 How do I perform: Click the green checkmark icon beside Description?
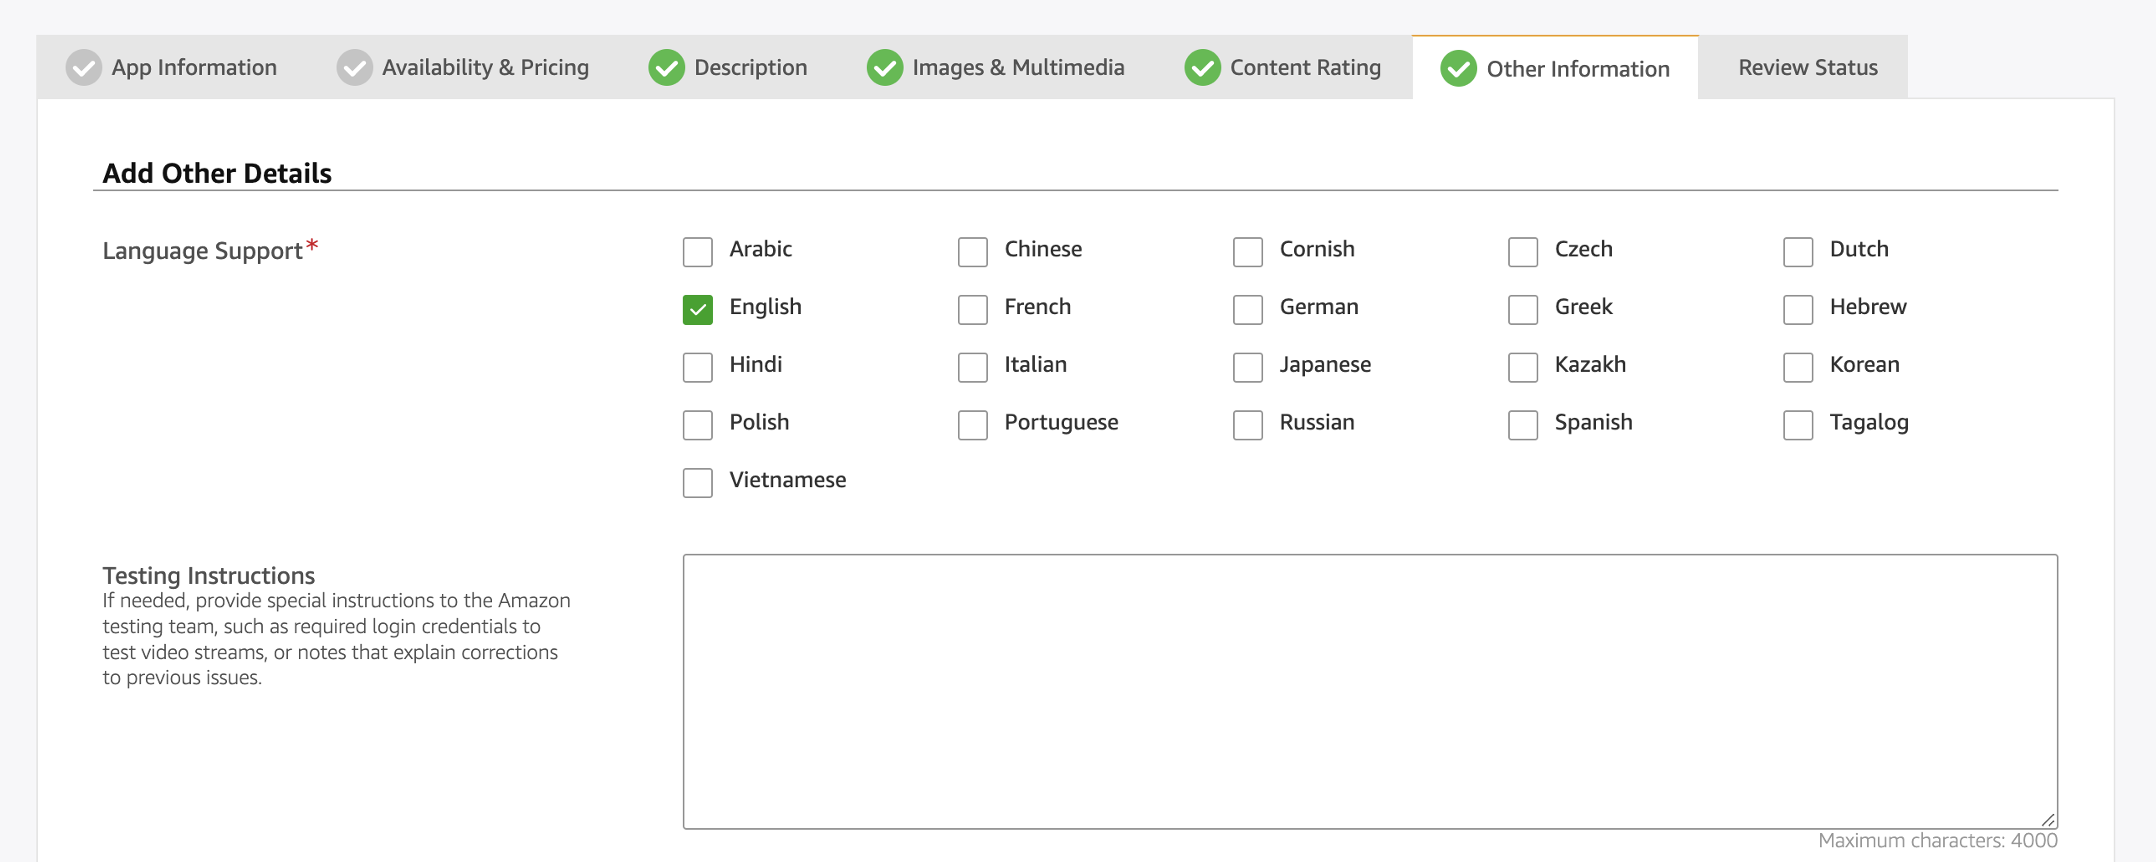tap(666, 68)
